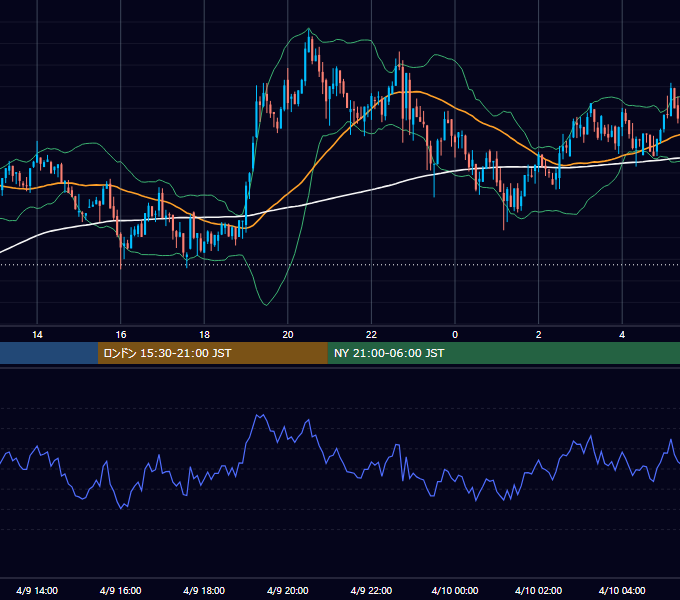Image resolution: width=680 pixels, height=600 pixels.
Task: Click the 2 hour label on price chart axis
Action: coord(539,335)
